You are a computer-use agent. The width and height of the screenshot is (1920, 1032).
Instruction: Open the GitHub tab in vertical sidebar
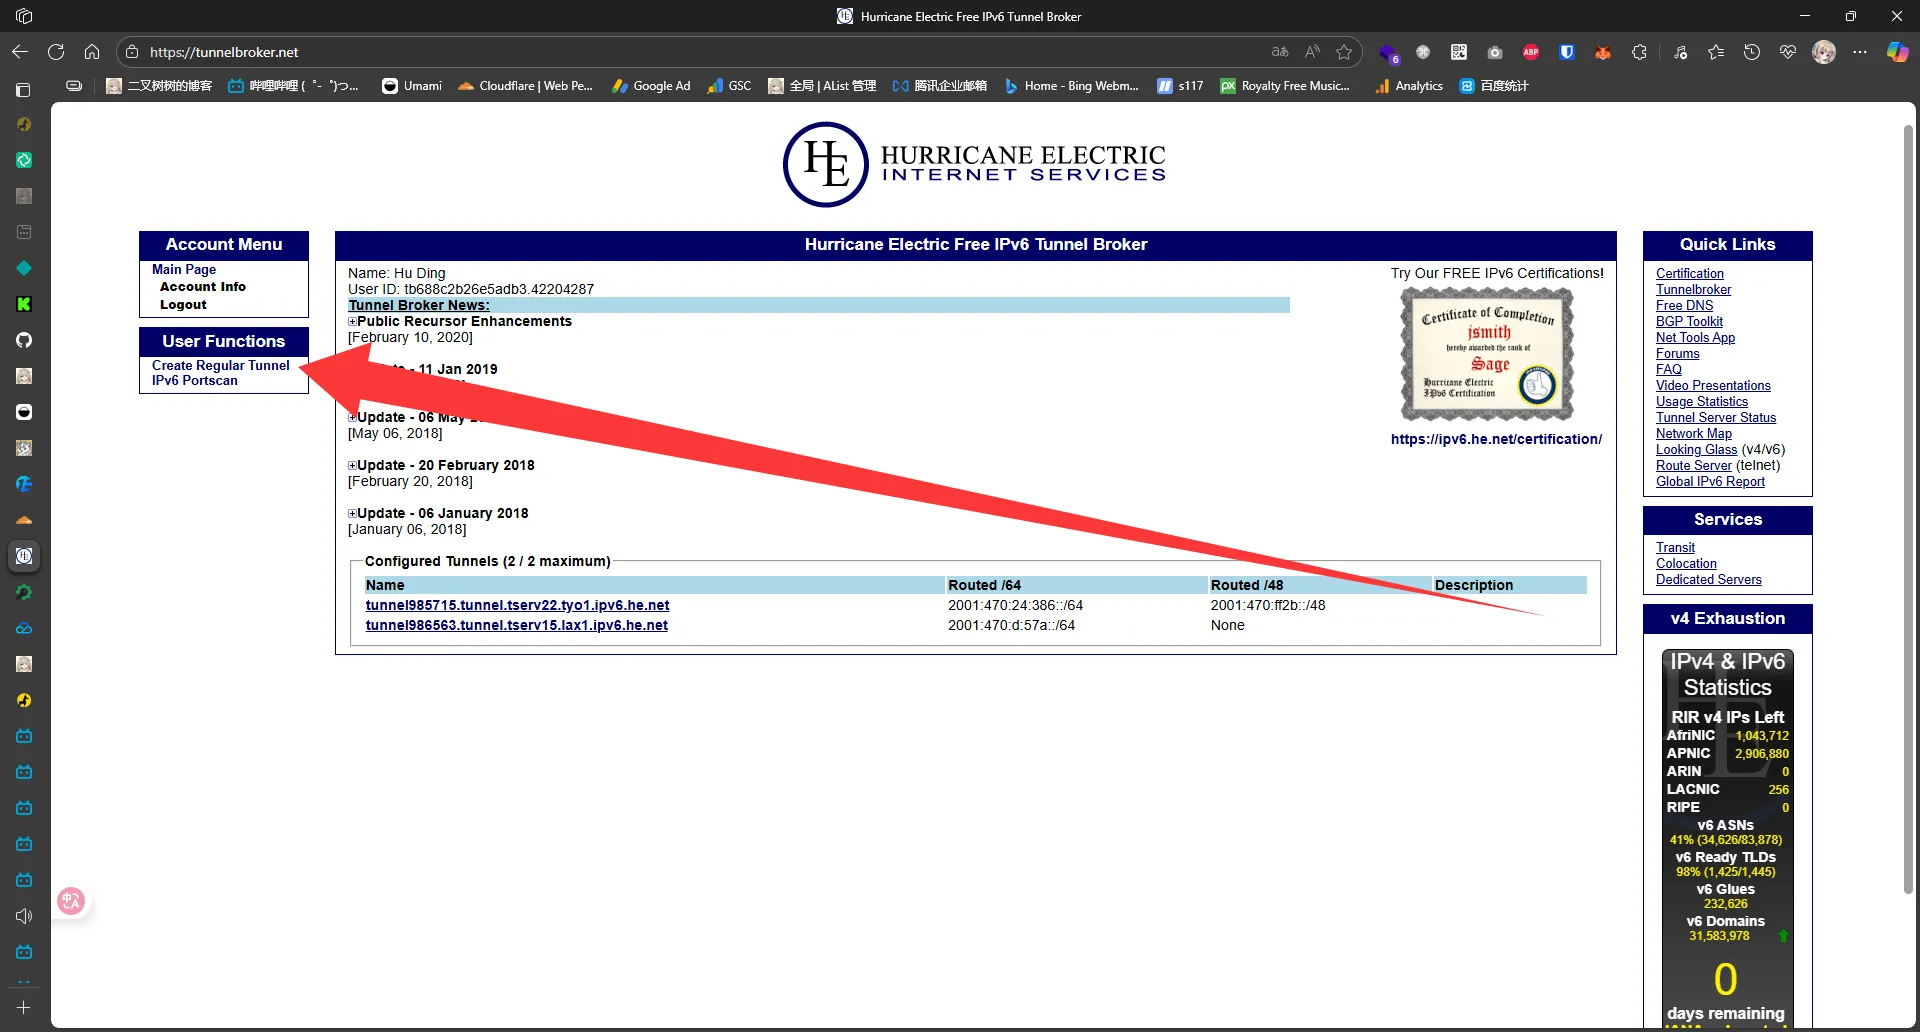click(24, 340)
